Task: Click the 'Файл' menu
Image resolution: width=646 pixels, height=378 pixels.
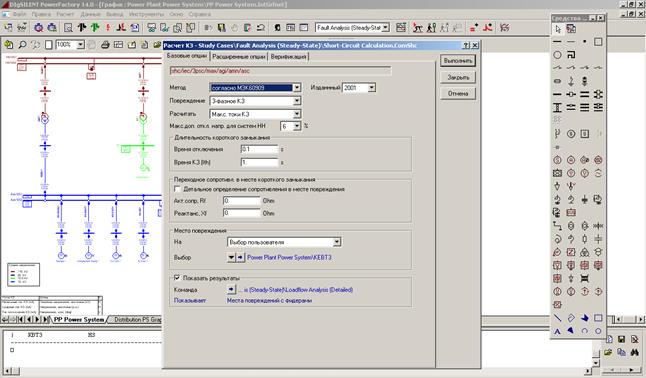Action: click(19, 14)
